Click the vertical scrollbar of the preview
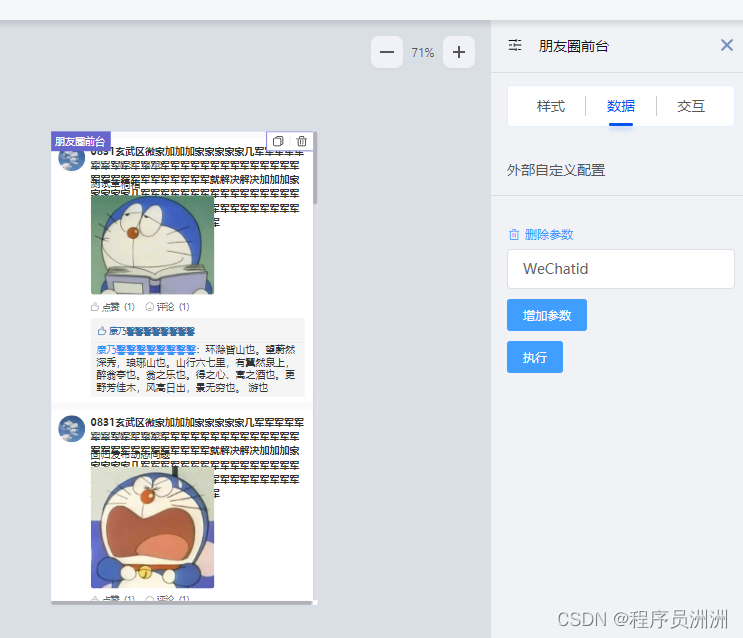 click(315, 168)
